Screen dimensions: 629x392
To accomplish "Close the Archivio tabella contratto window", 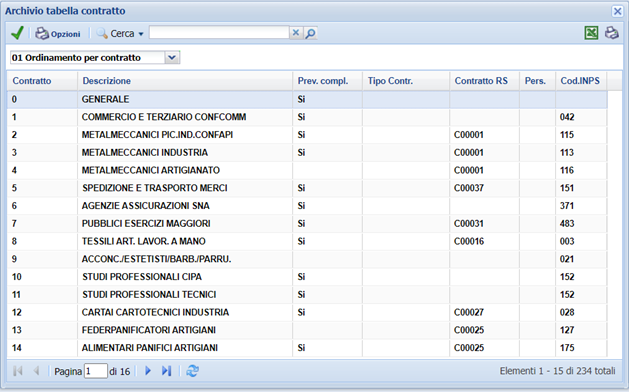I will tap(617, 11).
